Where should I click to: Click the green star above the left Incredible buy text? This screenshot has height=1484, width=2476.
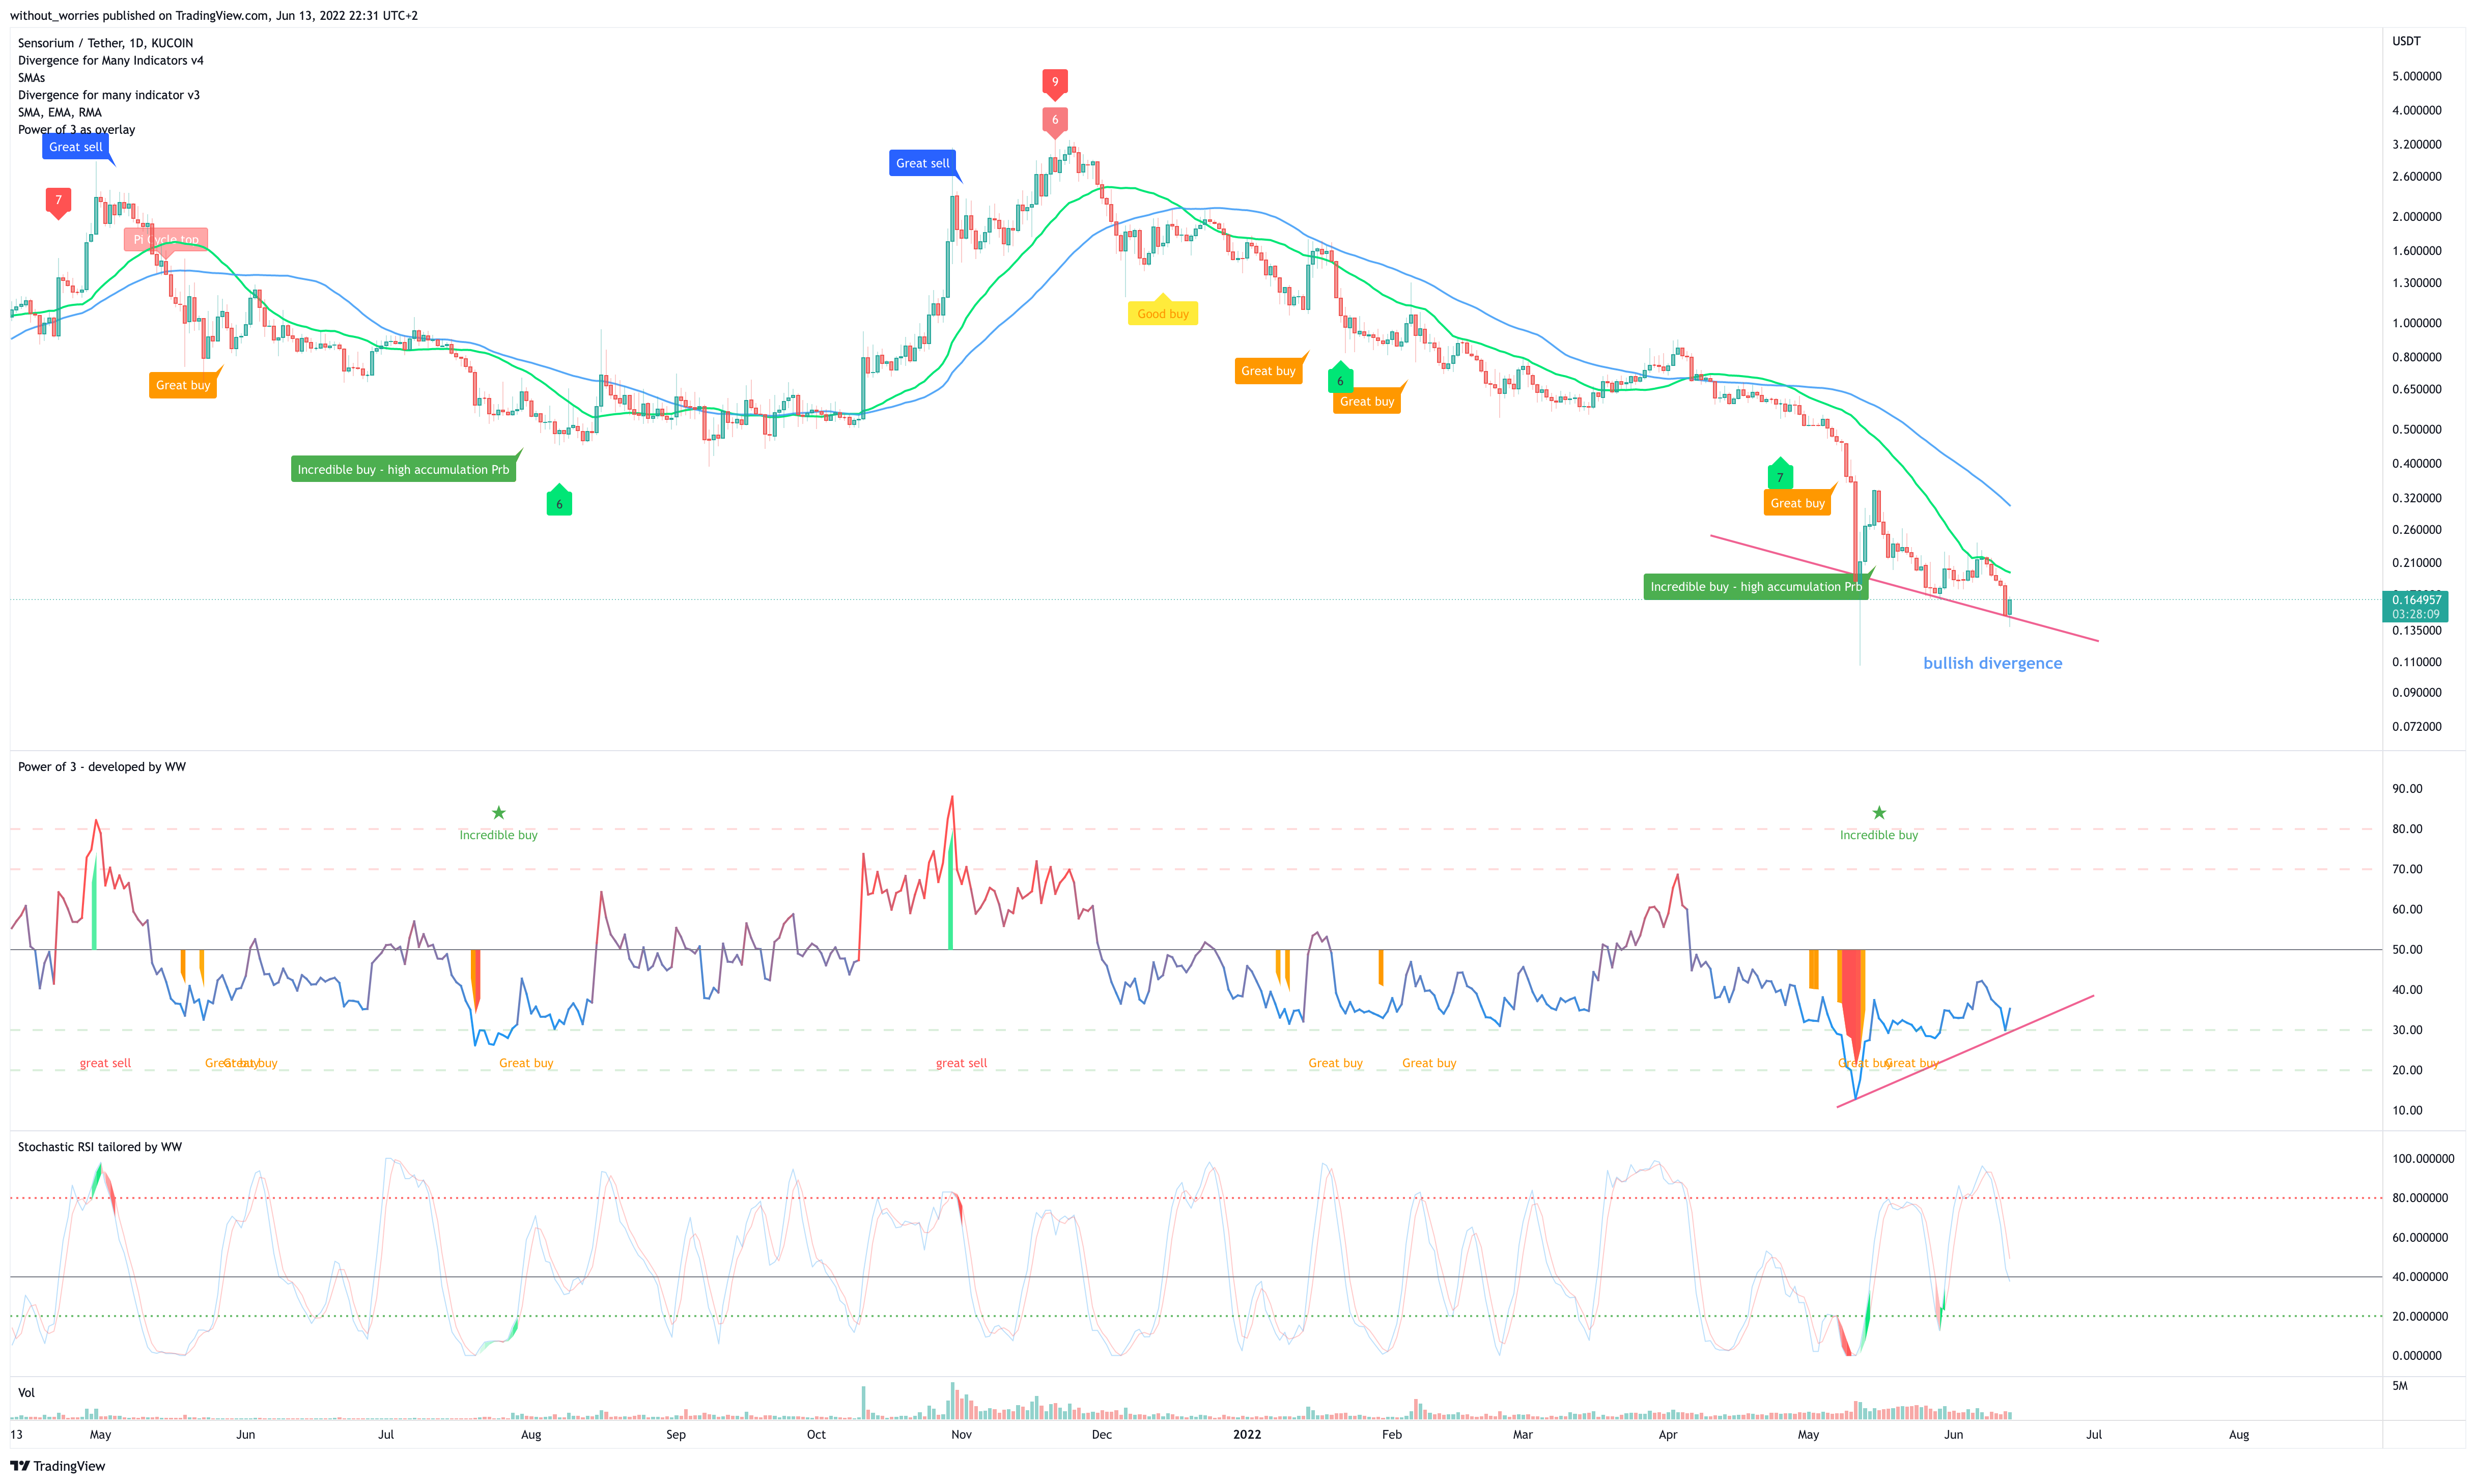(x=498, y=813)
